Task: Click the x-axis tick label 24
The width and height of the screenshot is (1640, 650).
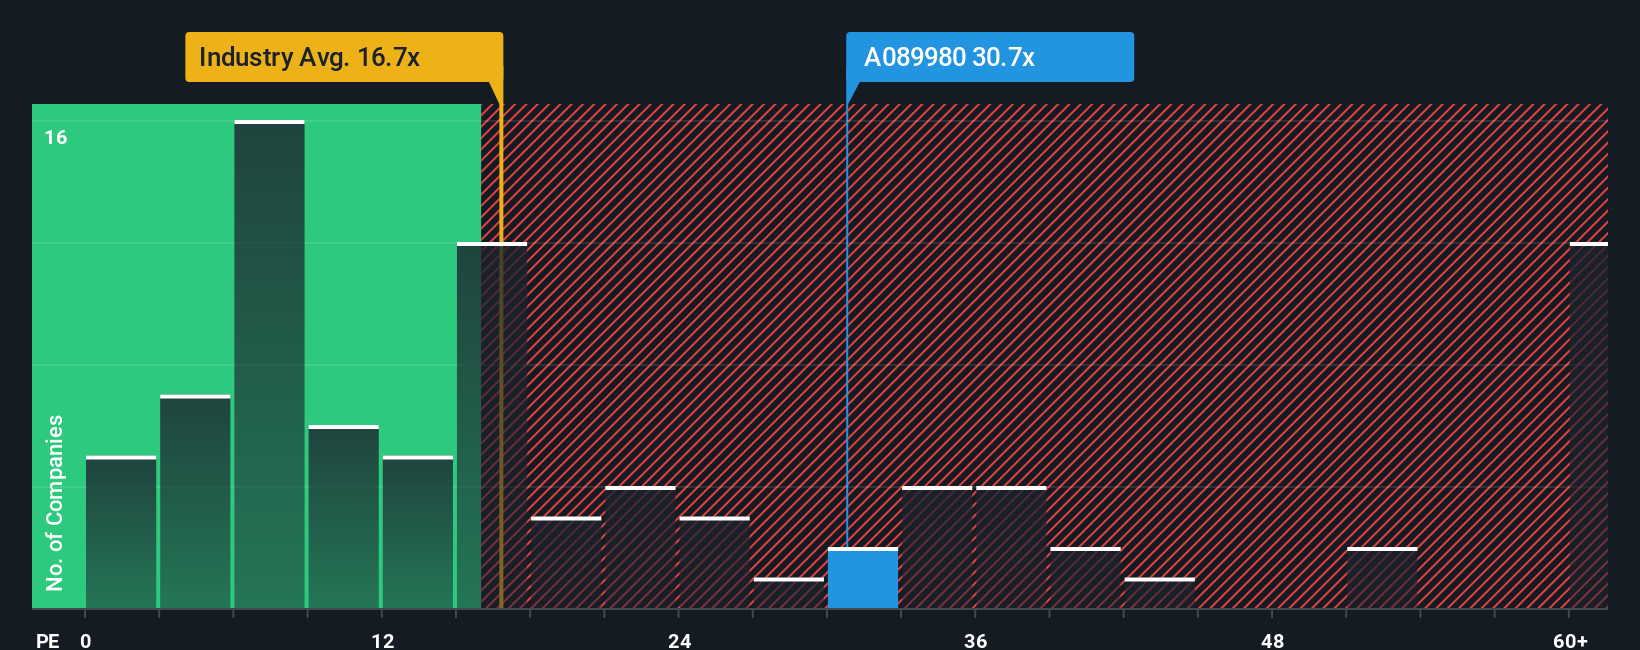Action: point(679,640)
